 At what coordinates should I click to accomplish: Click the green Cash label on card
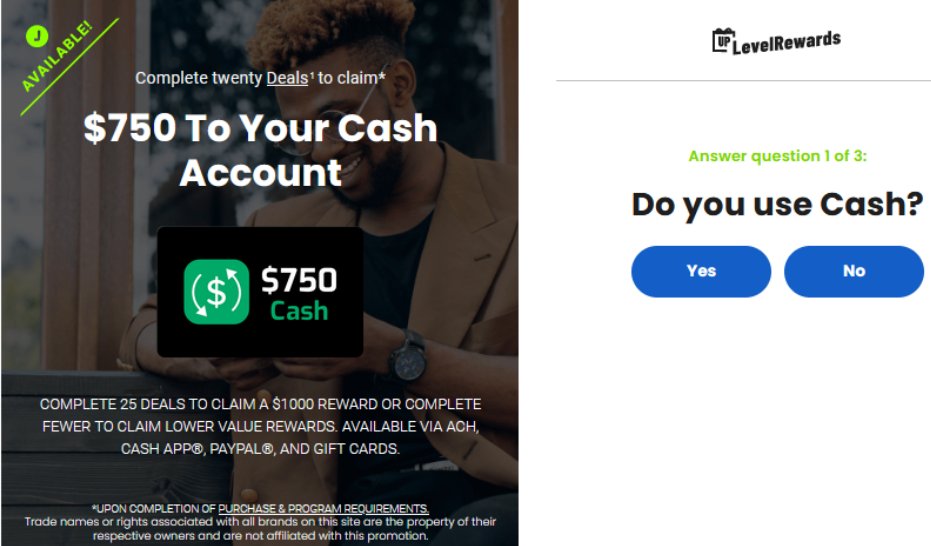pyautogui.click(x=299, y=311)
